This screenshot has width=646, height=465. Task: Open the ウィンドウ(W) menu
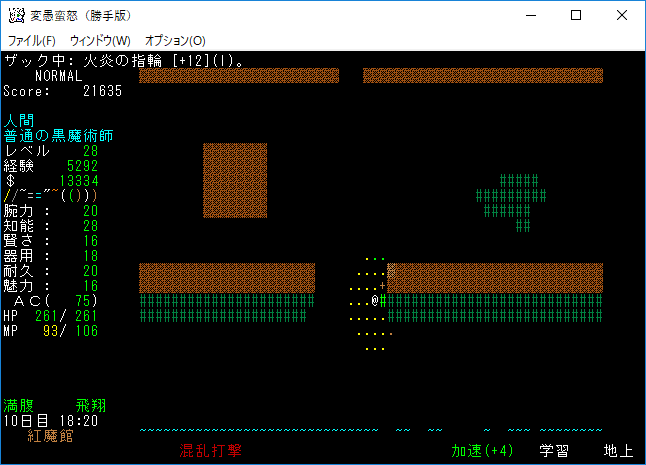(100, 41)
